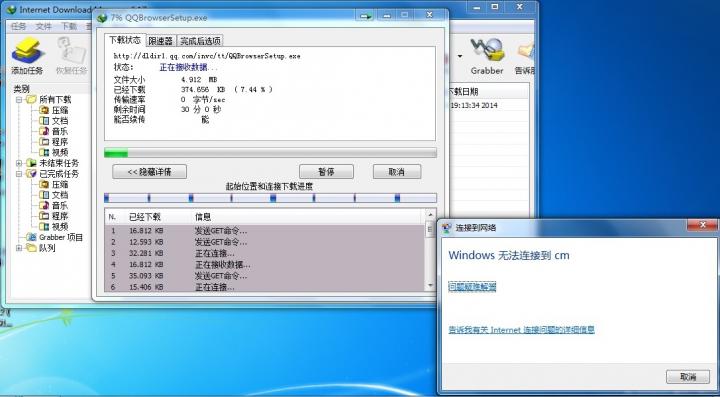Click the 所有下载 folder icon
Image resolution: width=720 pixels, height=397 pixels.
click(31, 100)
